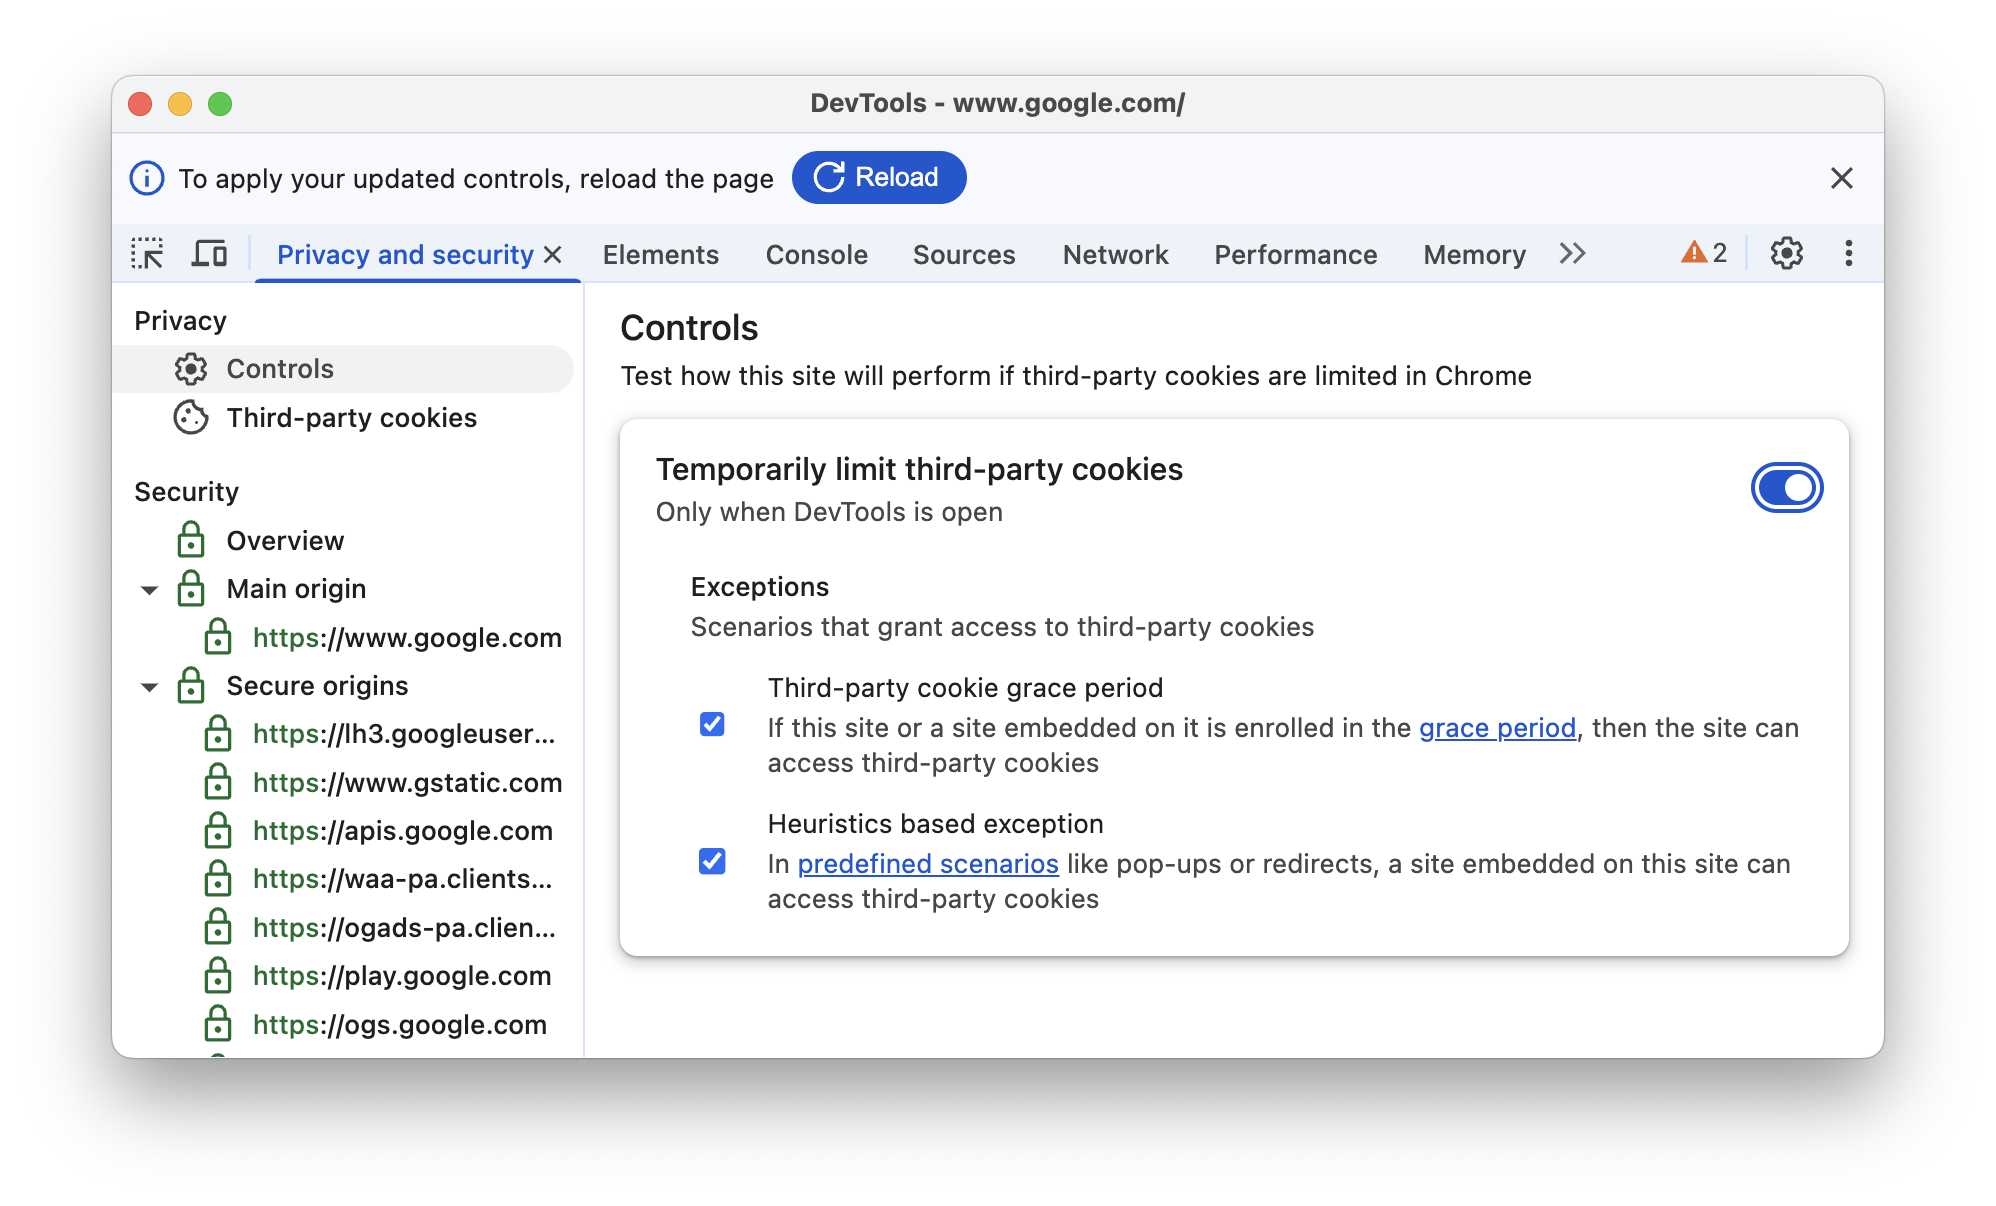Expand the Main origin tree item
The image size is (1996, 1206).
point(153,589)
